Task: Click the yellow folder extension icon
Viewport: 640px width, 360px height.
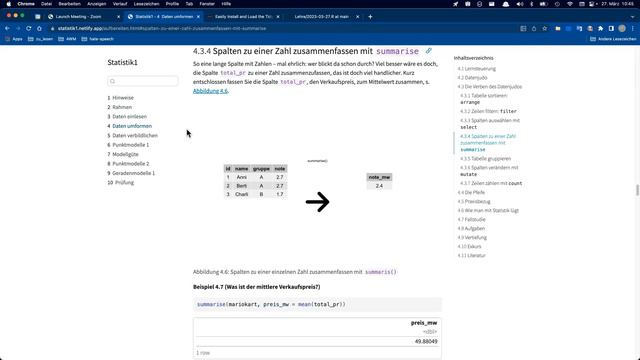Action: [558, 29]
